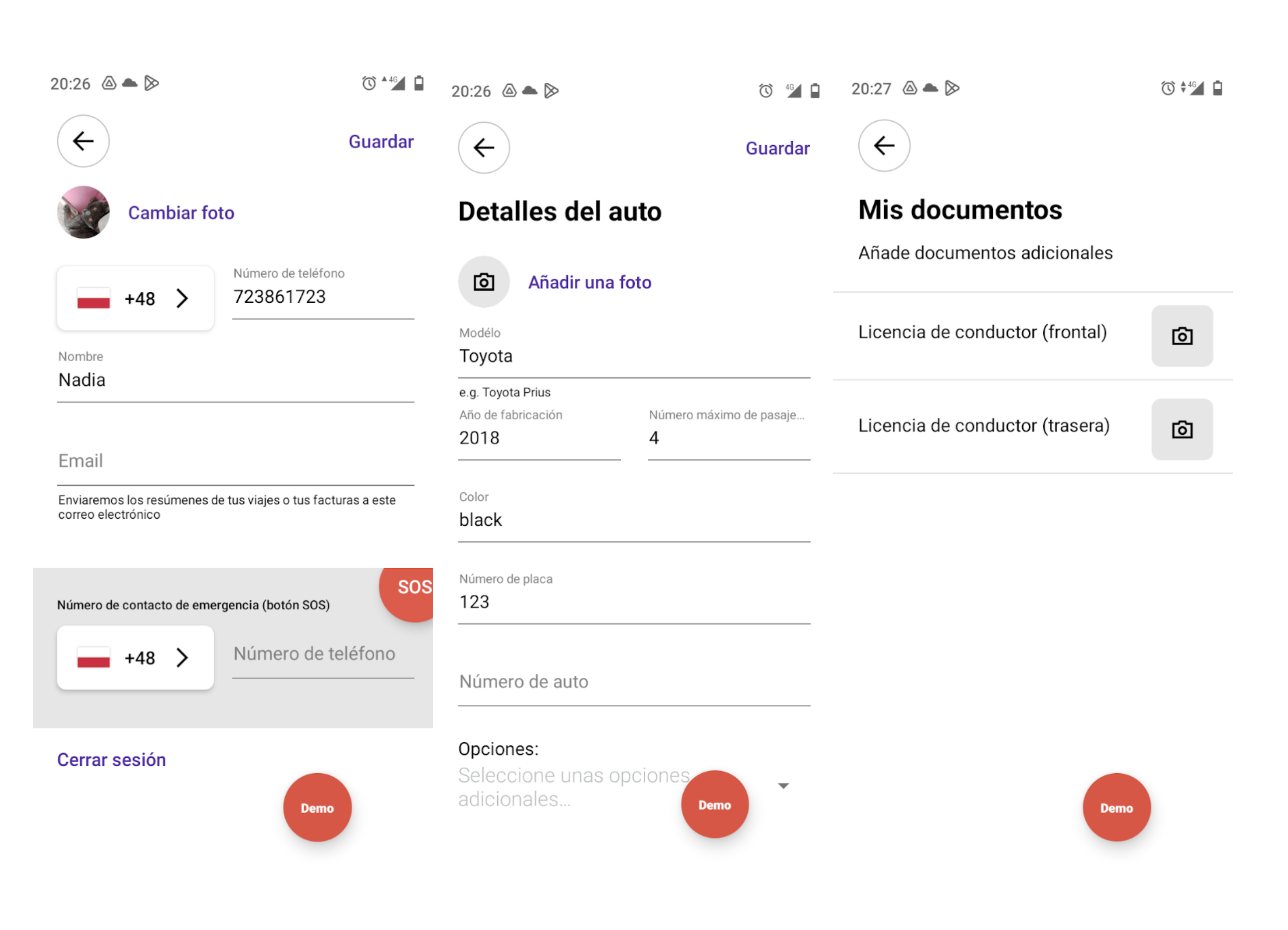Screen dimensions: 1288x930
Task: Open the +48 country selector for emergency contact
Action: (x=136, y=658)
